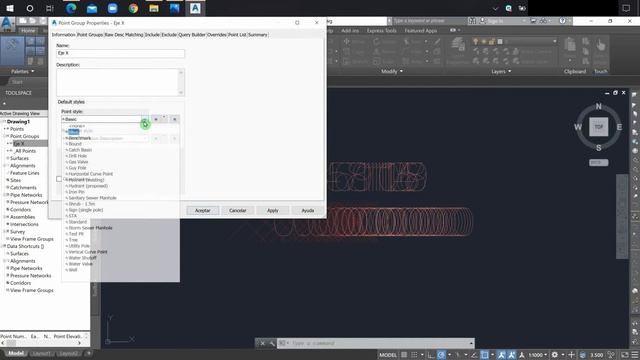Open Google Chrome from the taskbar
This screenshot has width=640, height=360.
click(x=133, y=8)
